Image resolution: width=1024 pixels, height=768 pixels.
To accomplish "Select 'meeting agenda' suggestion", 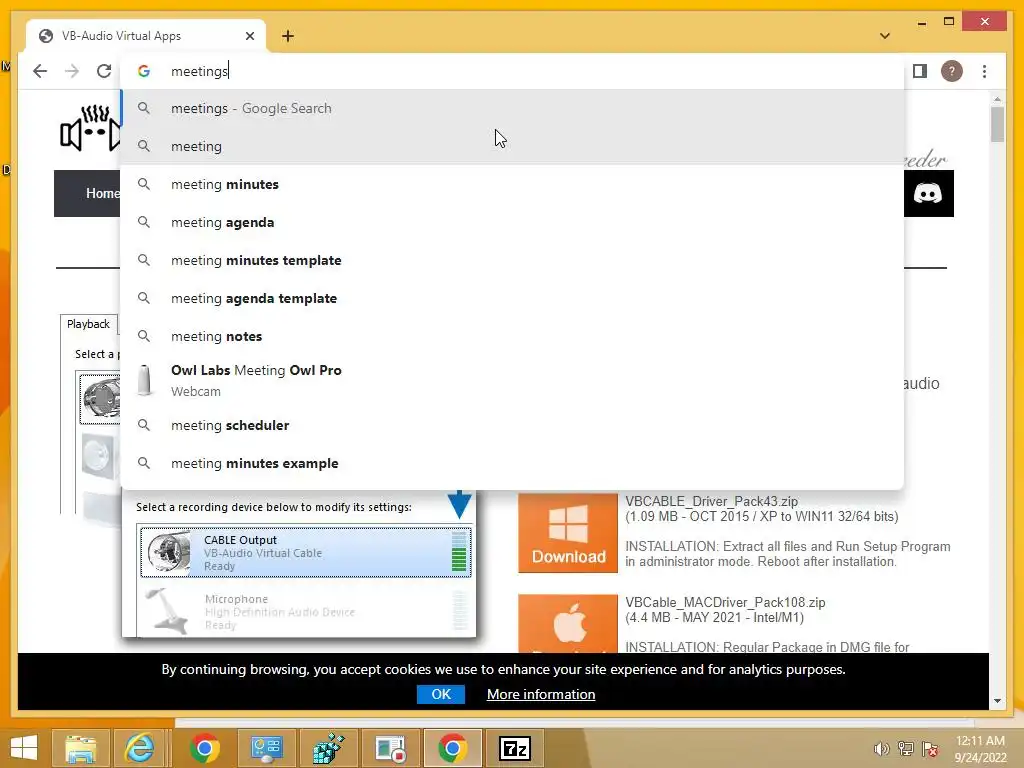I will click(513, 222).
